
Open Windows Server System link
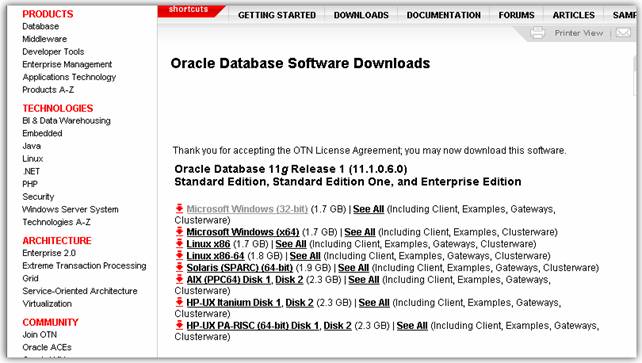70,210
